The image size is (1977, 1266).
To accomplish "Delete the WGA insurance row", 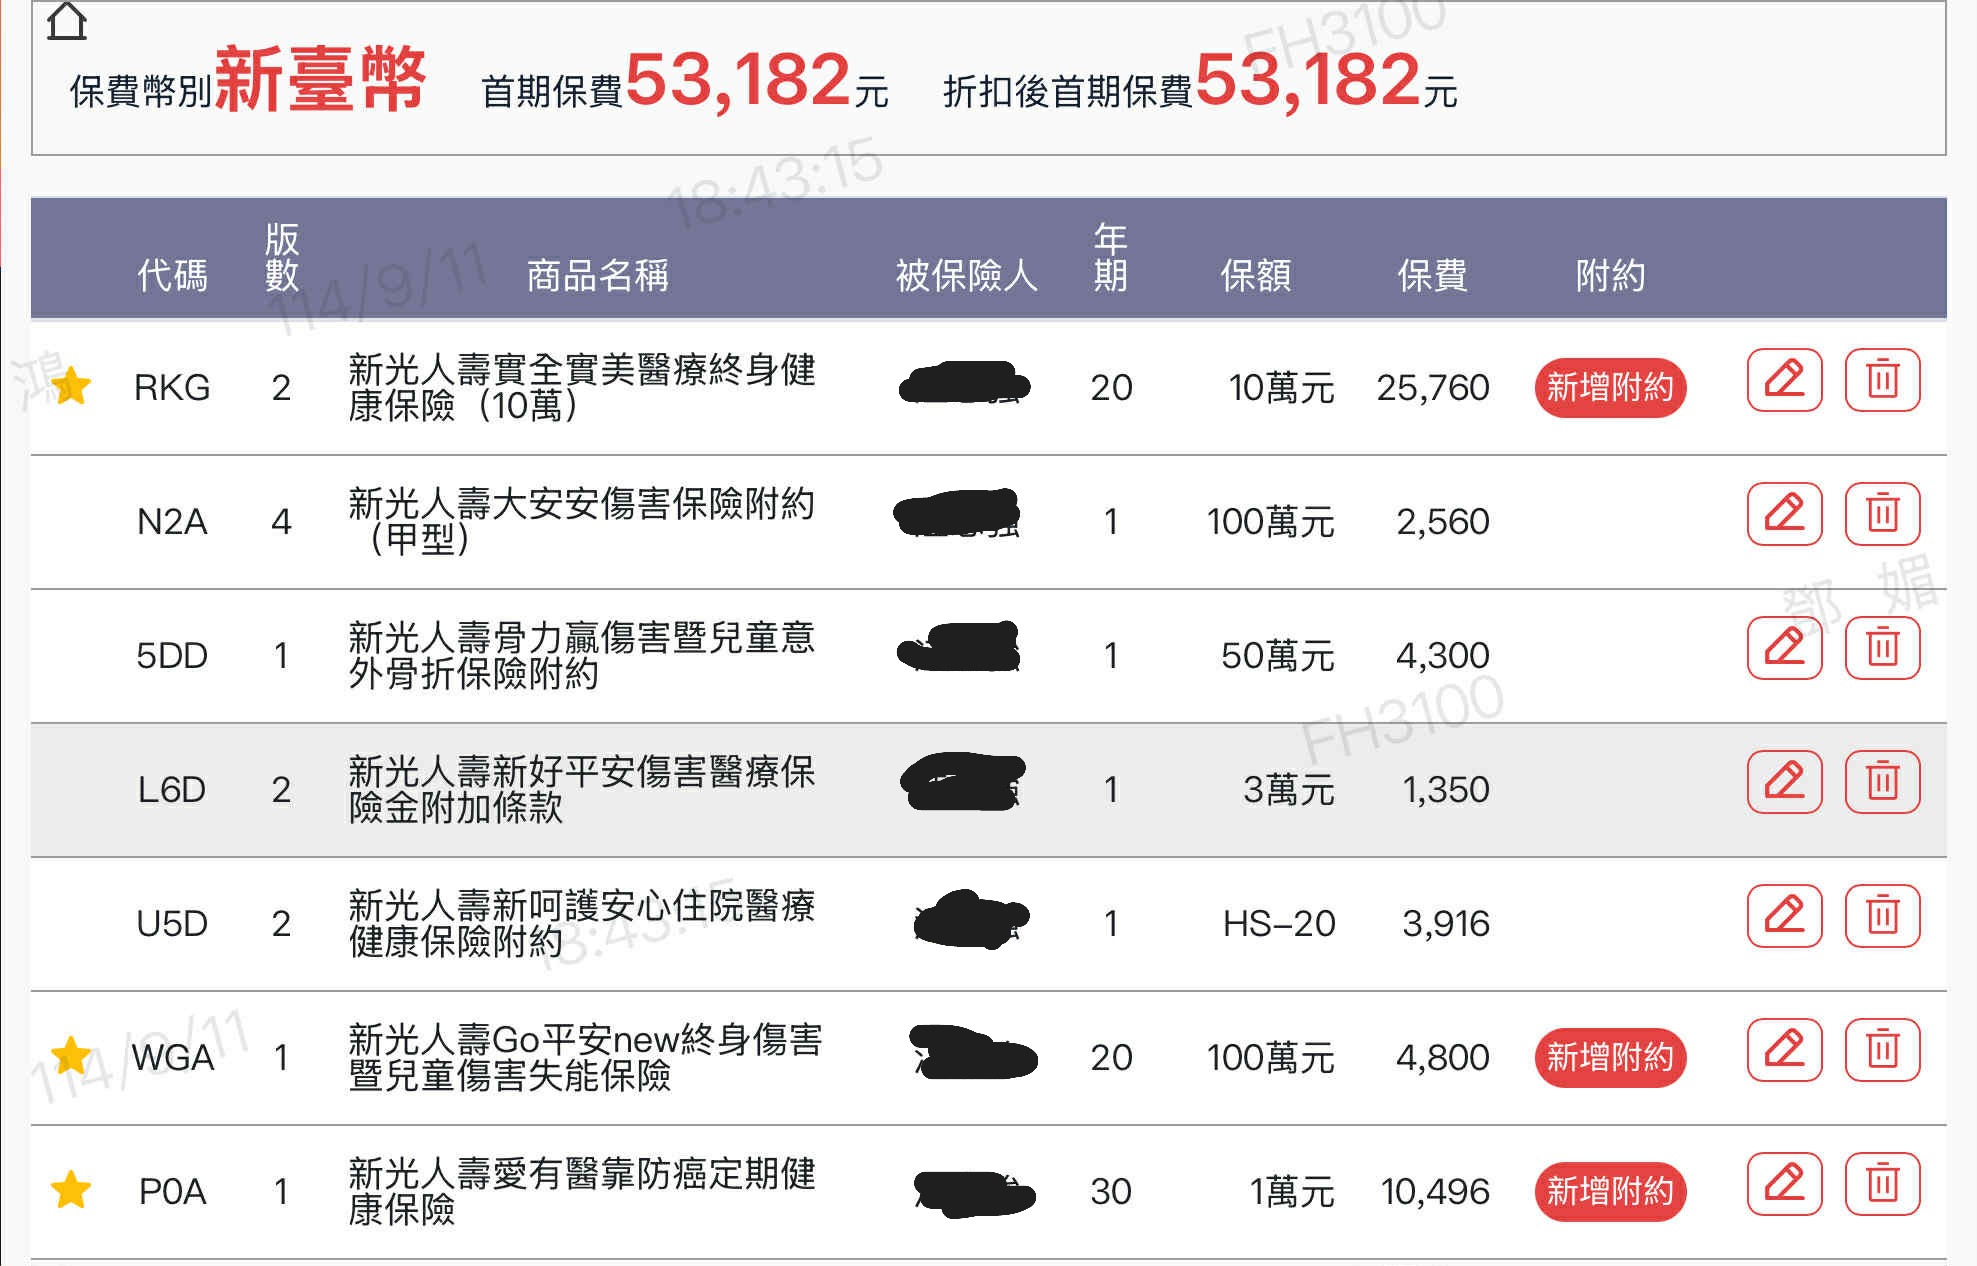I will tap(1882, 1050).
